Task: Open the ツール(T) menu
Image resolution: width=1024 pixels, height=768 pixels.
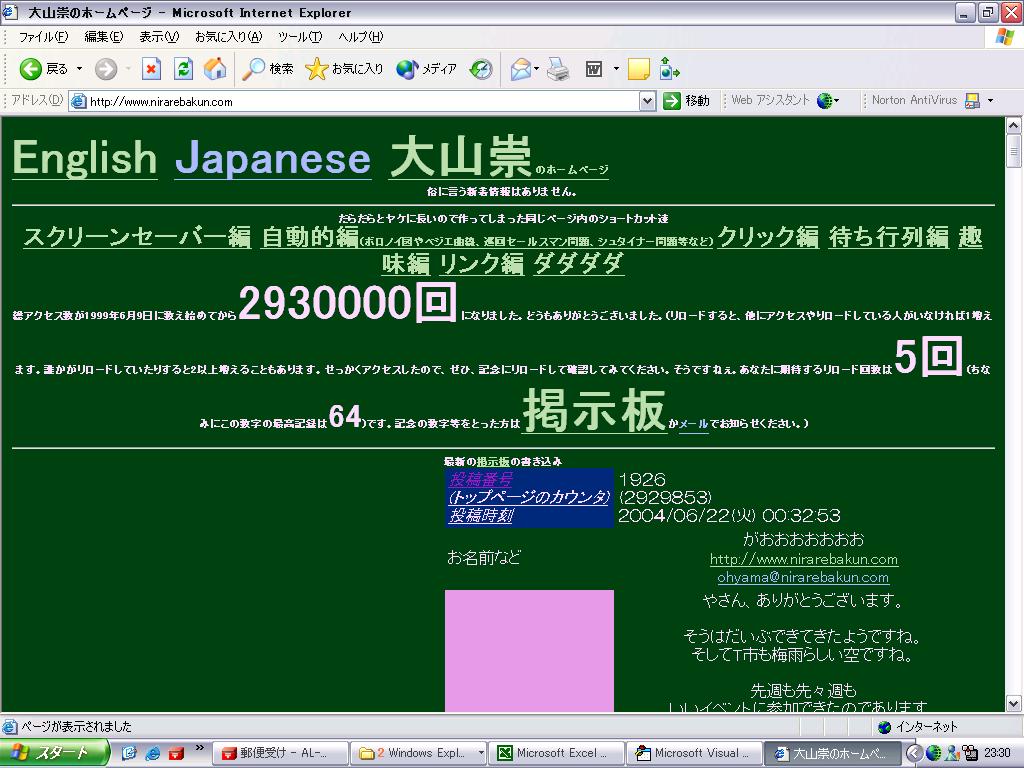Action: click(300, 37)
